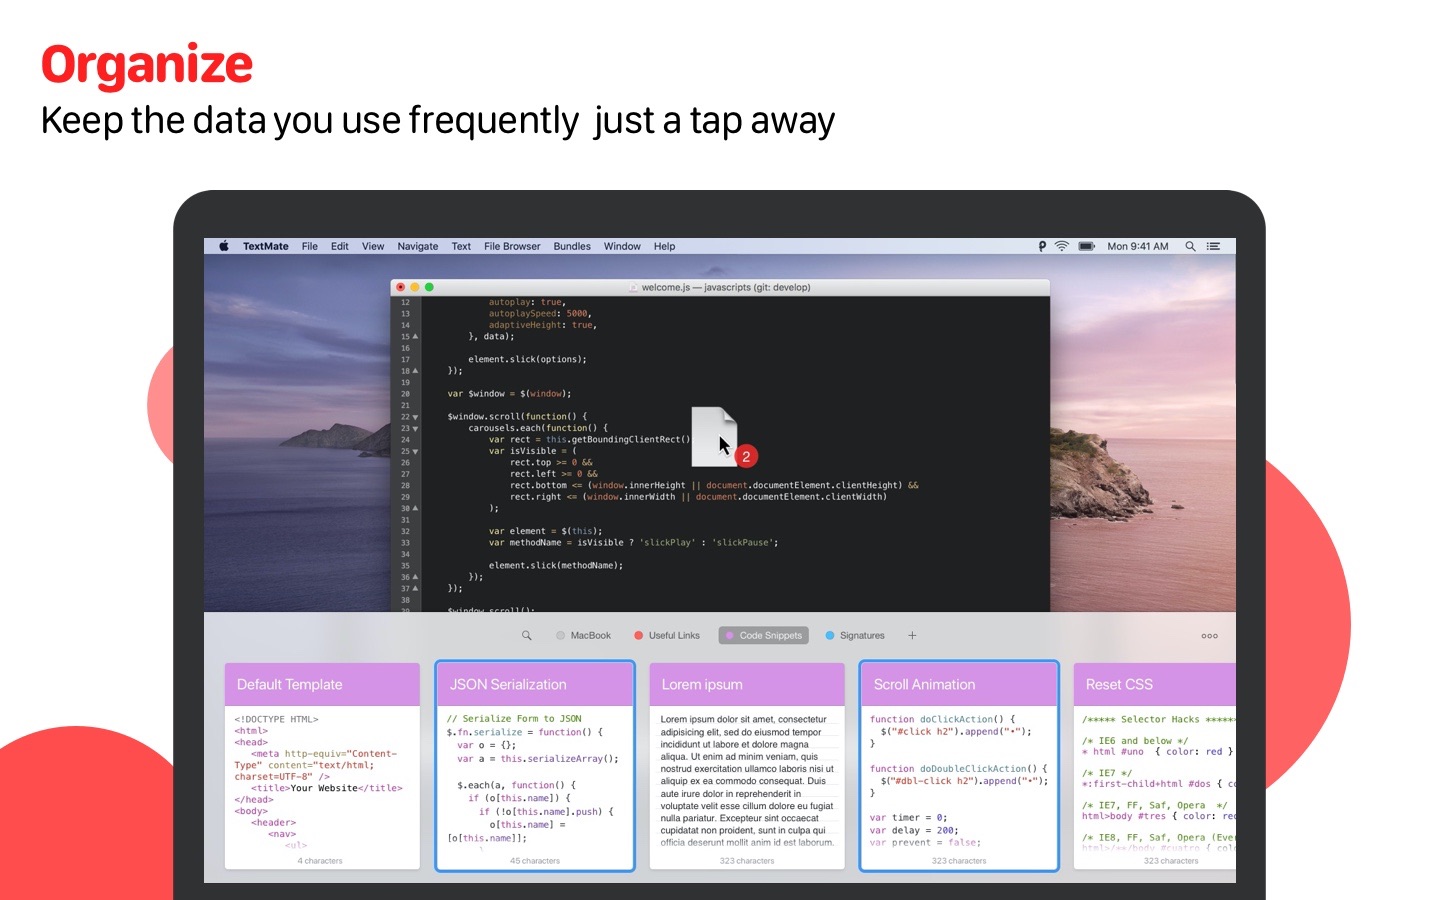
Task: Open the more options ellipsis menu
Action: (x=1209, y=636)
